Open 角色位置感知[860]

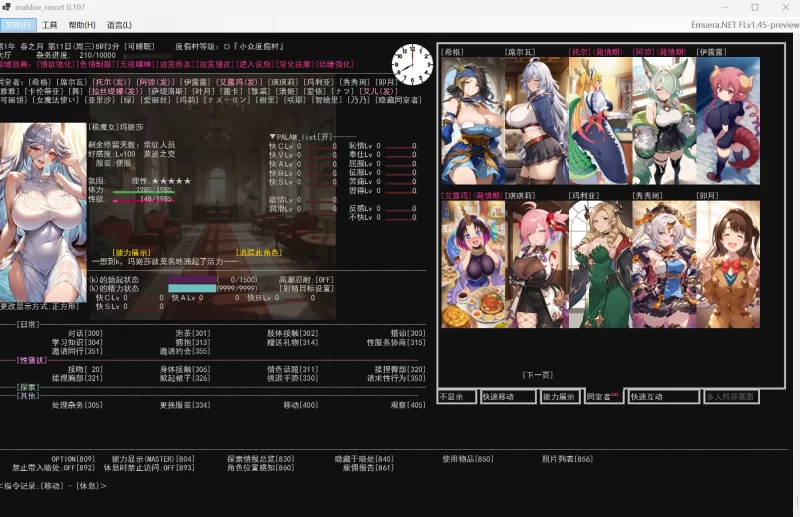(261, 467)
